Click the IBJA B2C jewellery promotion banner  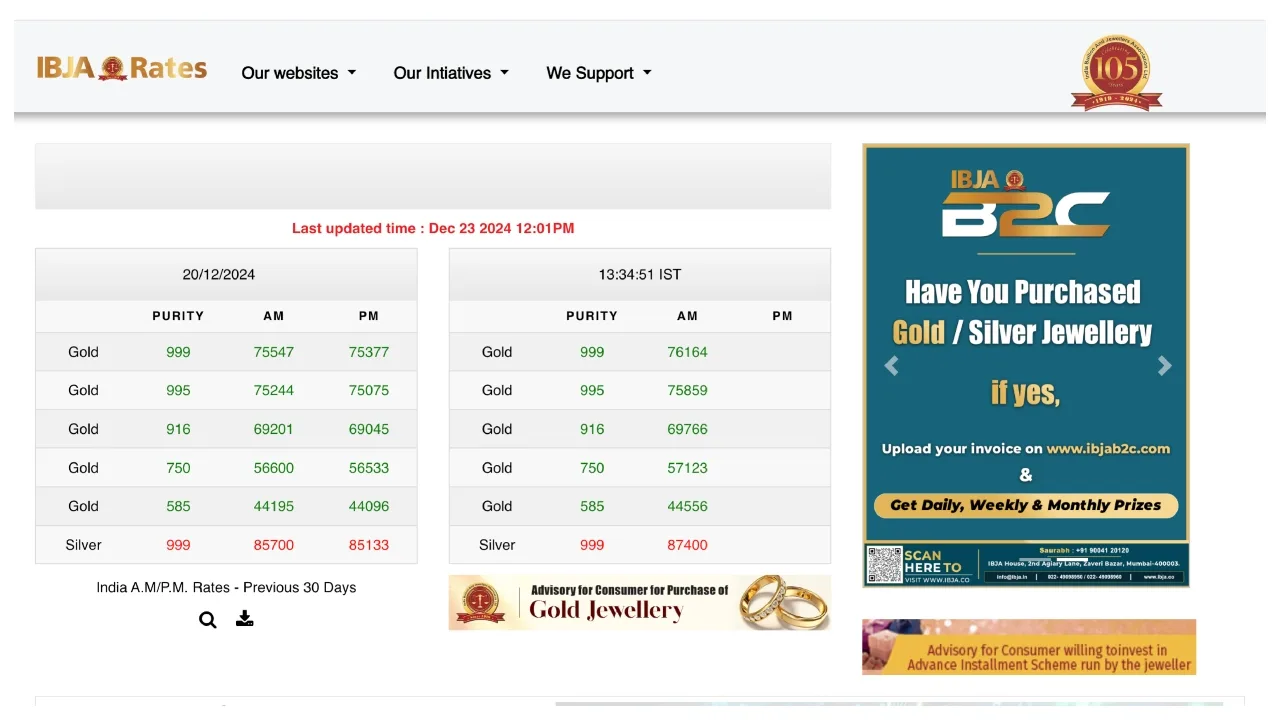(x=1026, y=365)
